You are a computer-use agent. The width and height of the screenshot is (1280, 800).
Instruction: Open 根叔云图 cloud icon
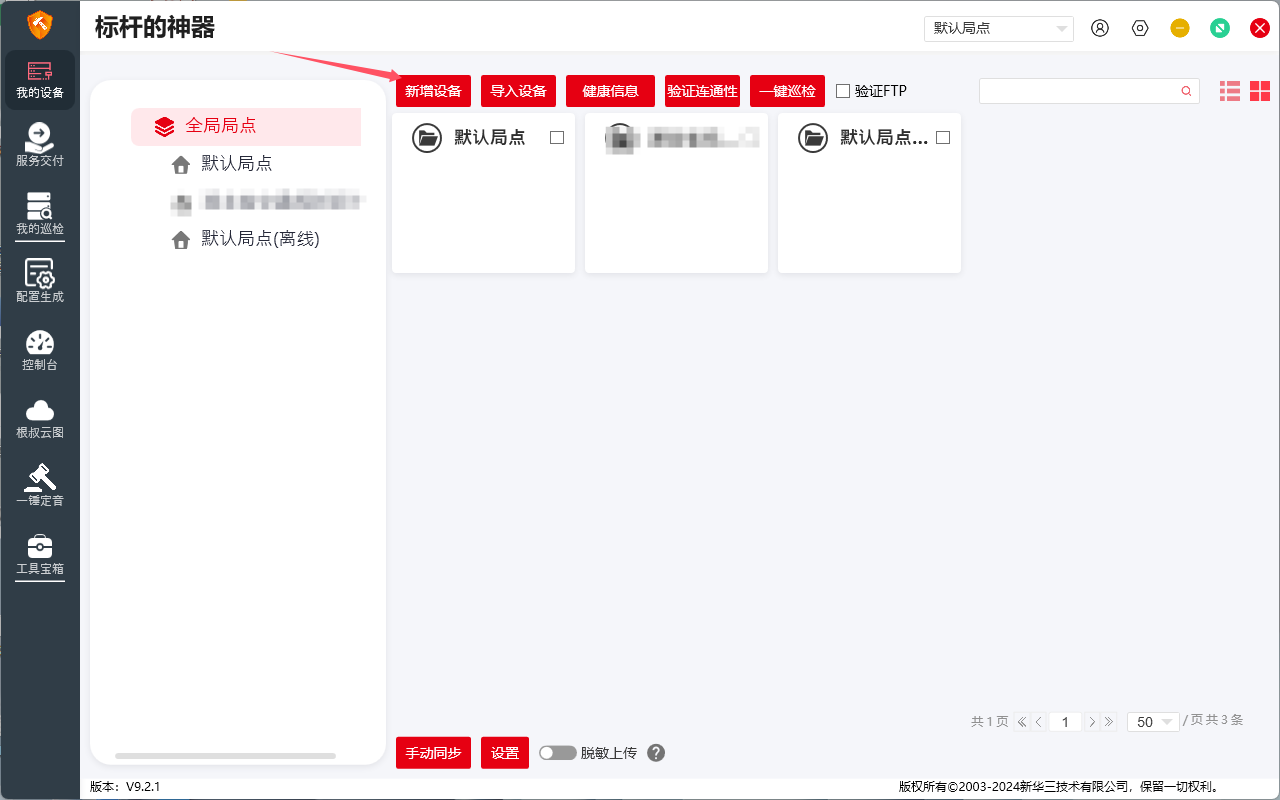coord(40,416)
